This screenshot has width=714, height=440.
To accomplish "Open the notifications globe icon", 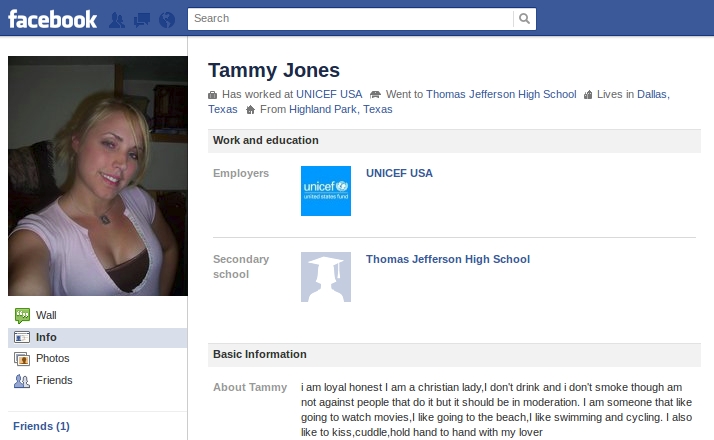I will click(x=167, y=20).
